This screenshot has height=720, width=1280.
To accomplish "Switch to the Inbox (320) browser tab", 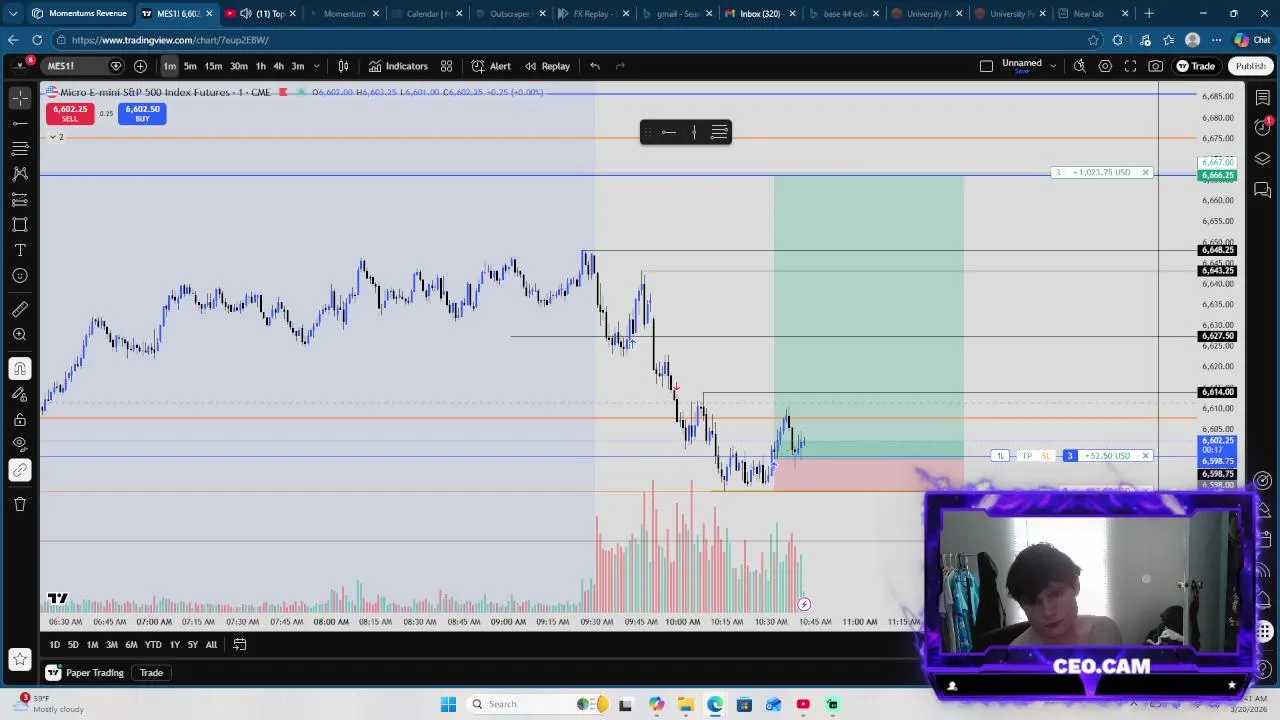I will point(760,14).
